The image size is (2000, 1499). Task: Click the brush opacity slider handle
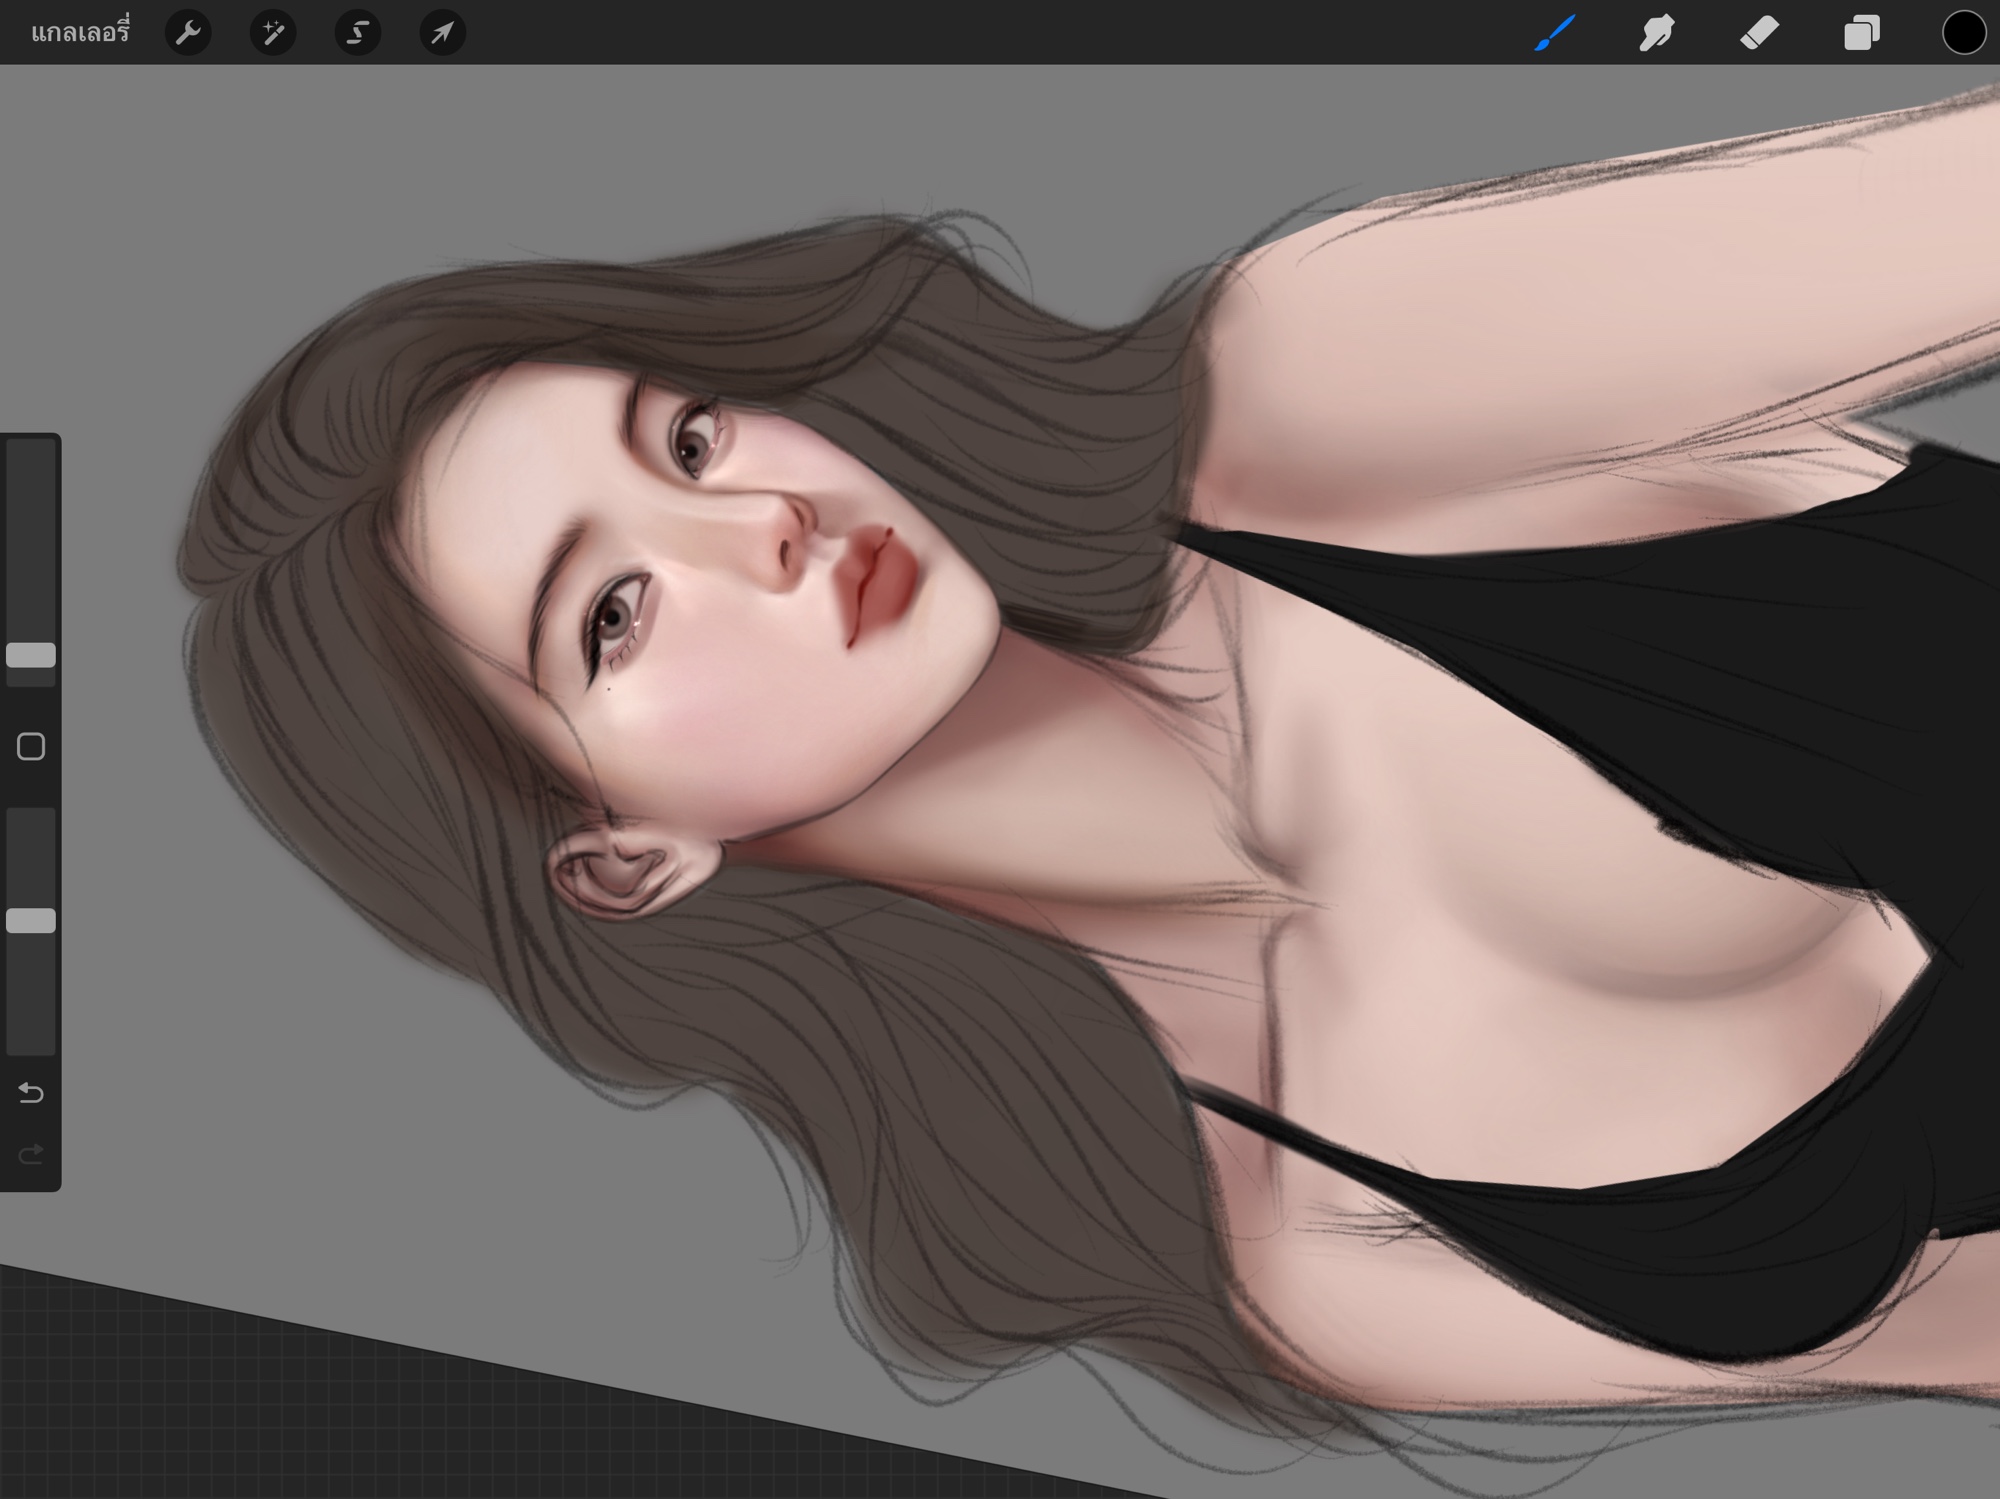coord(31,921)
